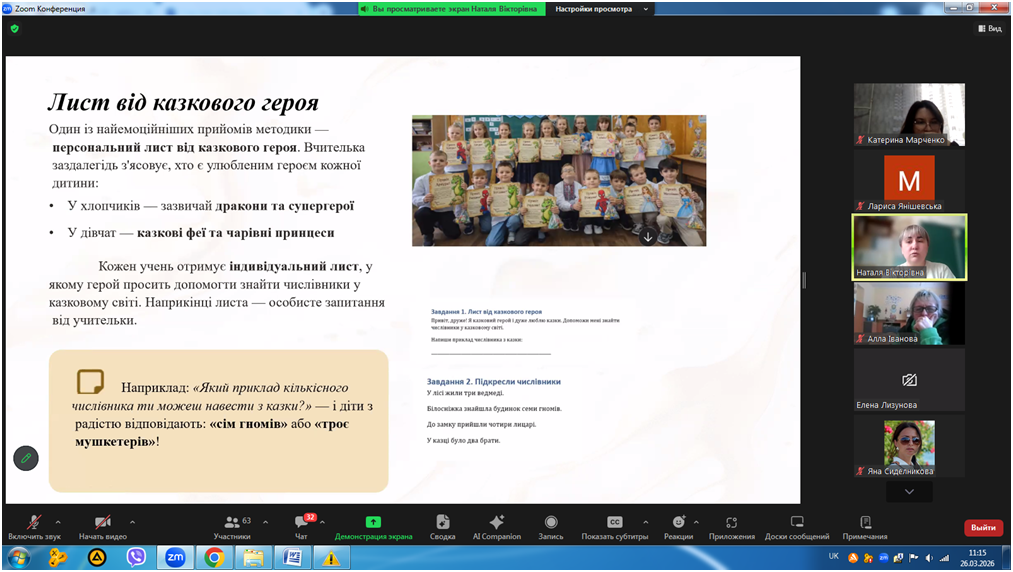Open the Вид view layout menu
Viewport: 1013px width, 572px height.
(x=989, y=29)
